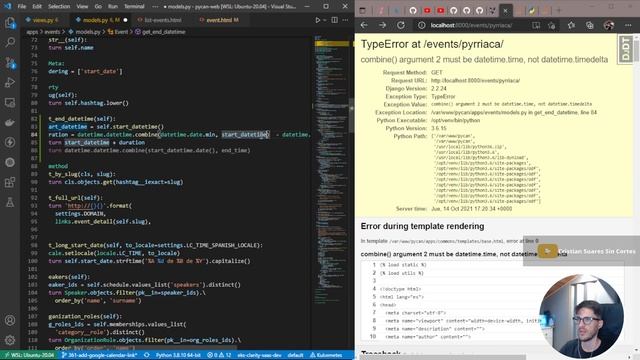
Task: Click the speaker webcam thumbnail
Action: [581, 316]
